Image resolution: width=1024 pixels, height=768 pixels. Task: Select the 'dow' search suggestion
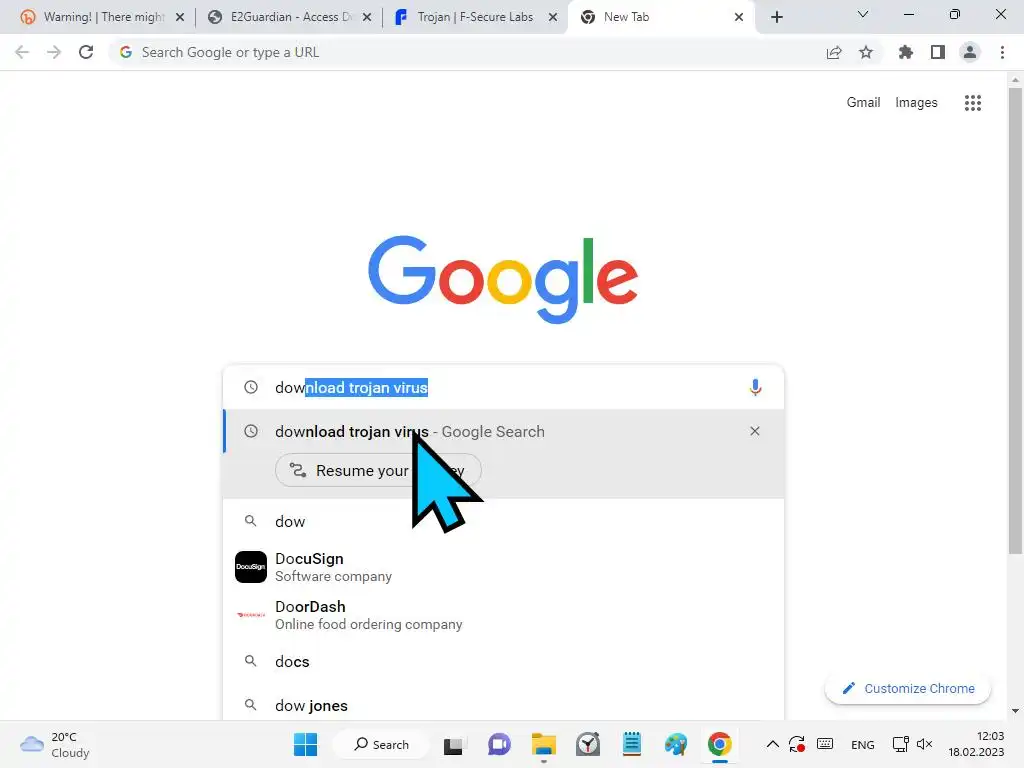(503, 521)
